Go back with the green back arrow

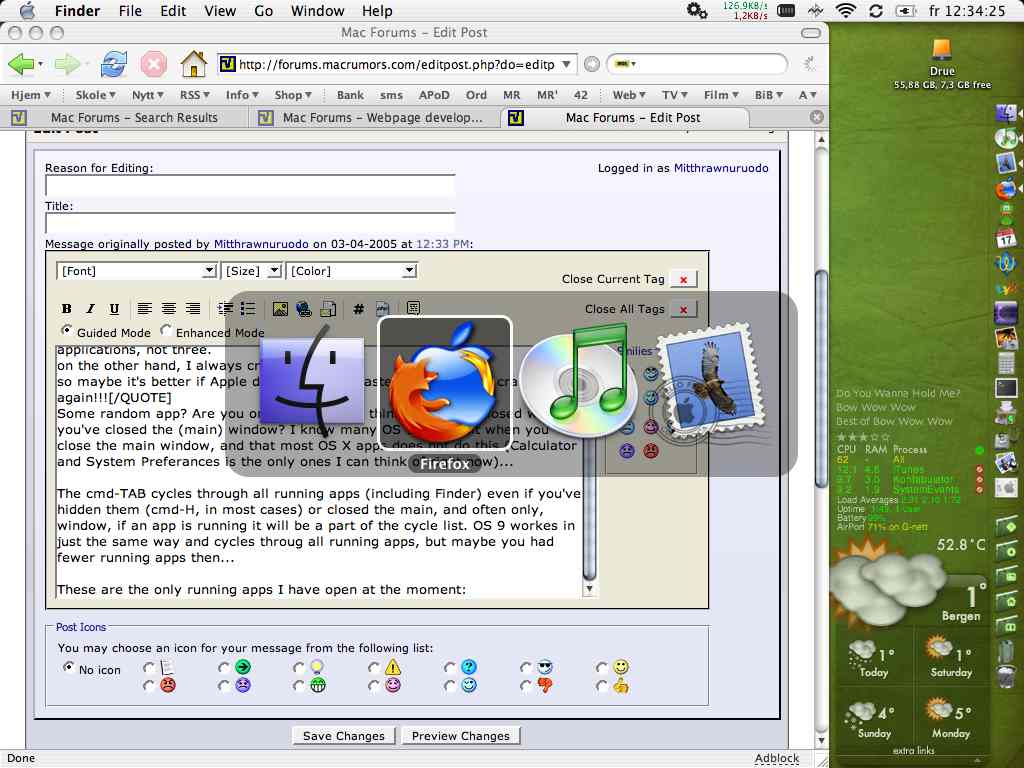(20, 64)
